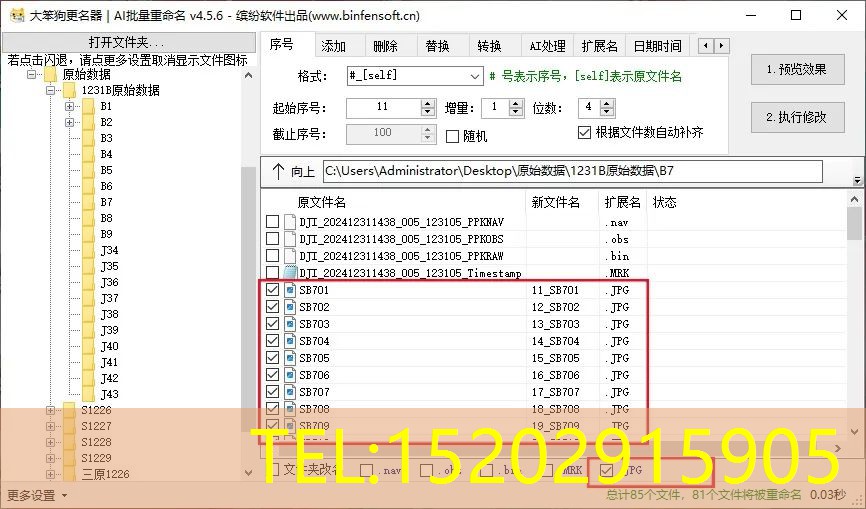Click the Timestamp MRK file icon
This screenshot has width=866, height=509.
[290, 273]
